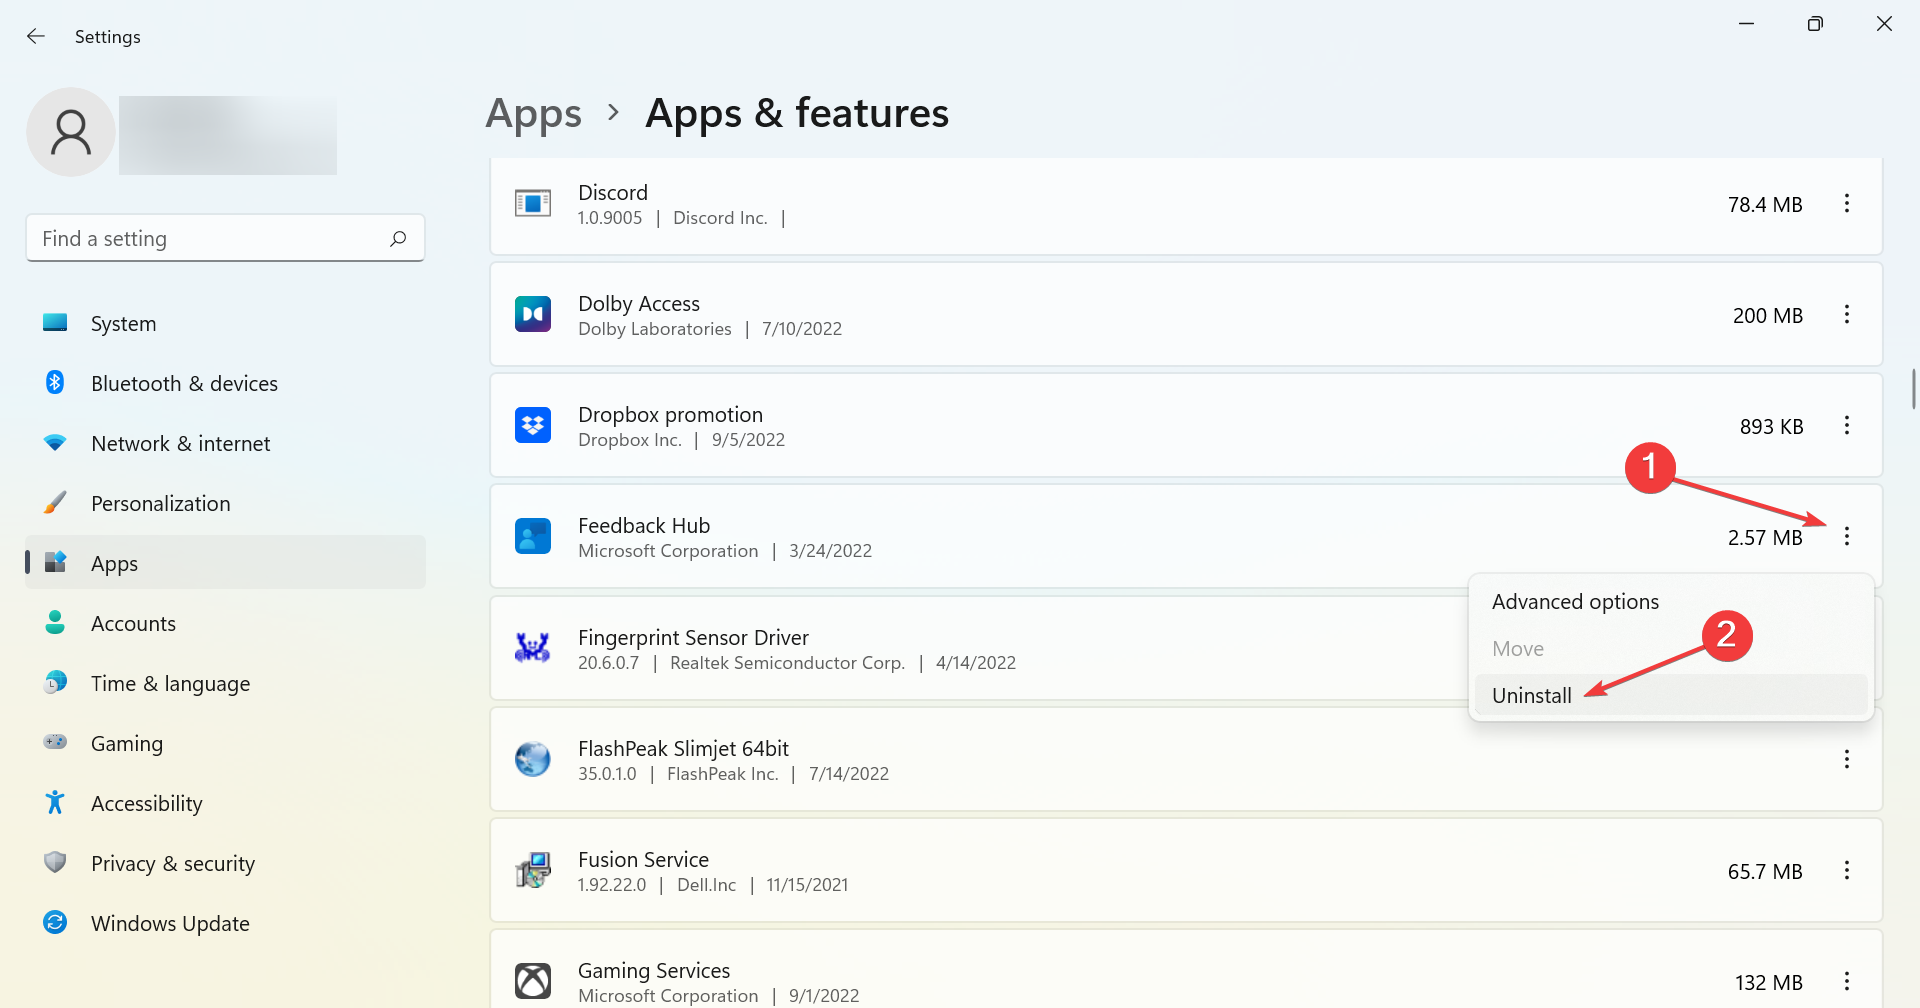Open more options for Fusion Service
Image resolution: width=1920 pixels, height=1008 pixels.
1847,871
